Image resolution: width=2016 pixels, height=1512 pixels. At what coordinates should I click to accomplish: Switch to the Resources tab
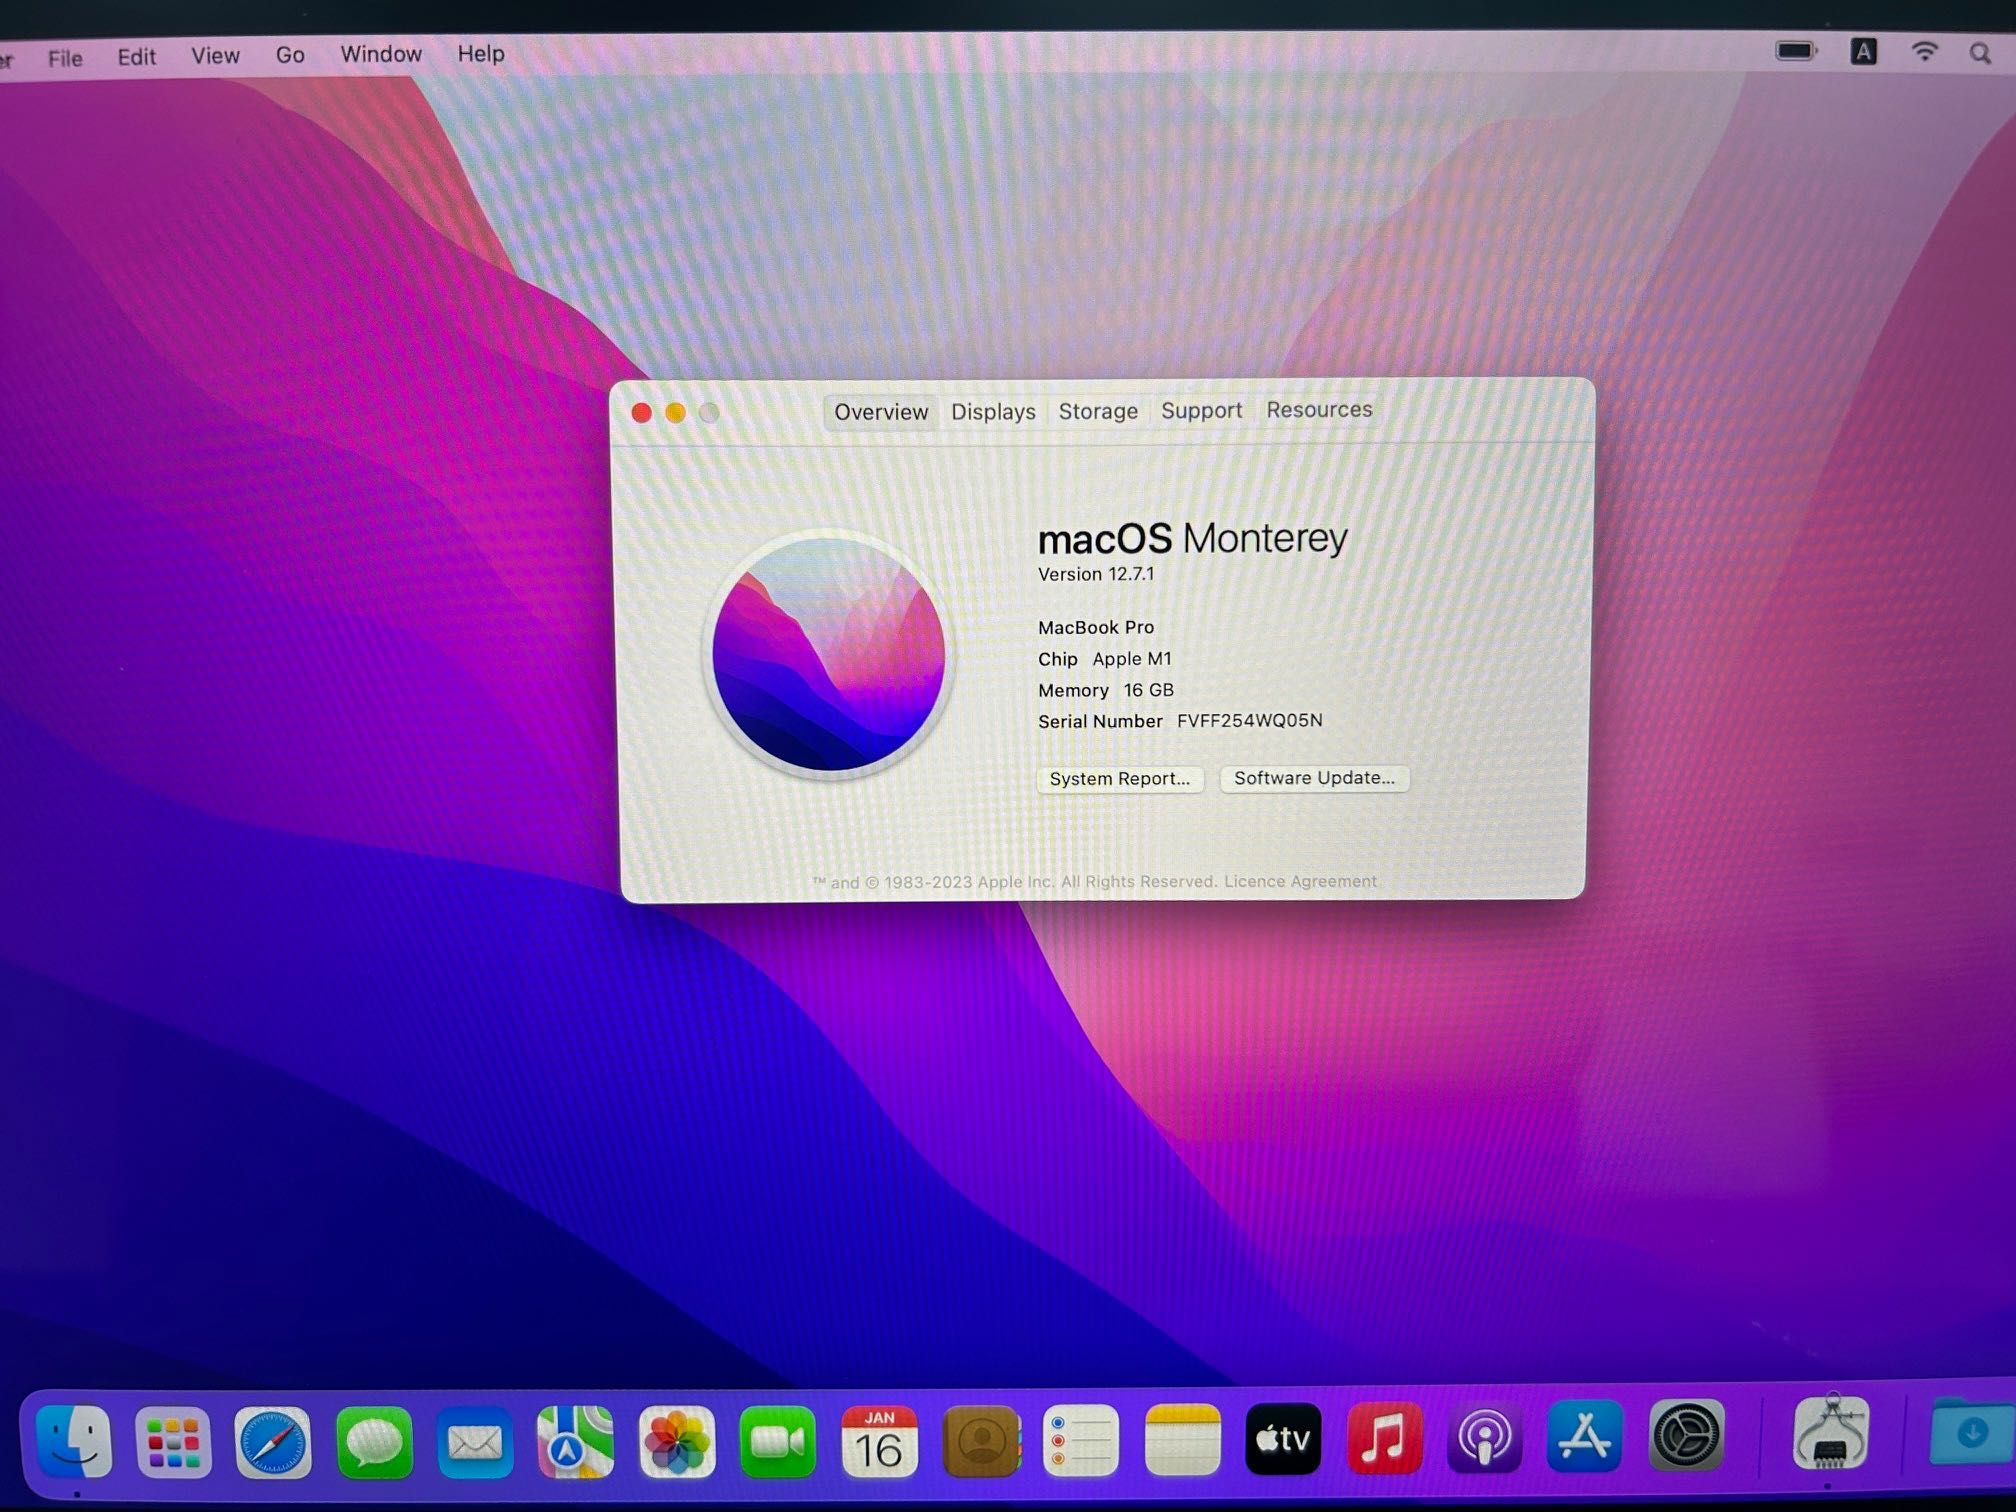(1319, 409)
